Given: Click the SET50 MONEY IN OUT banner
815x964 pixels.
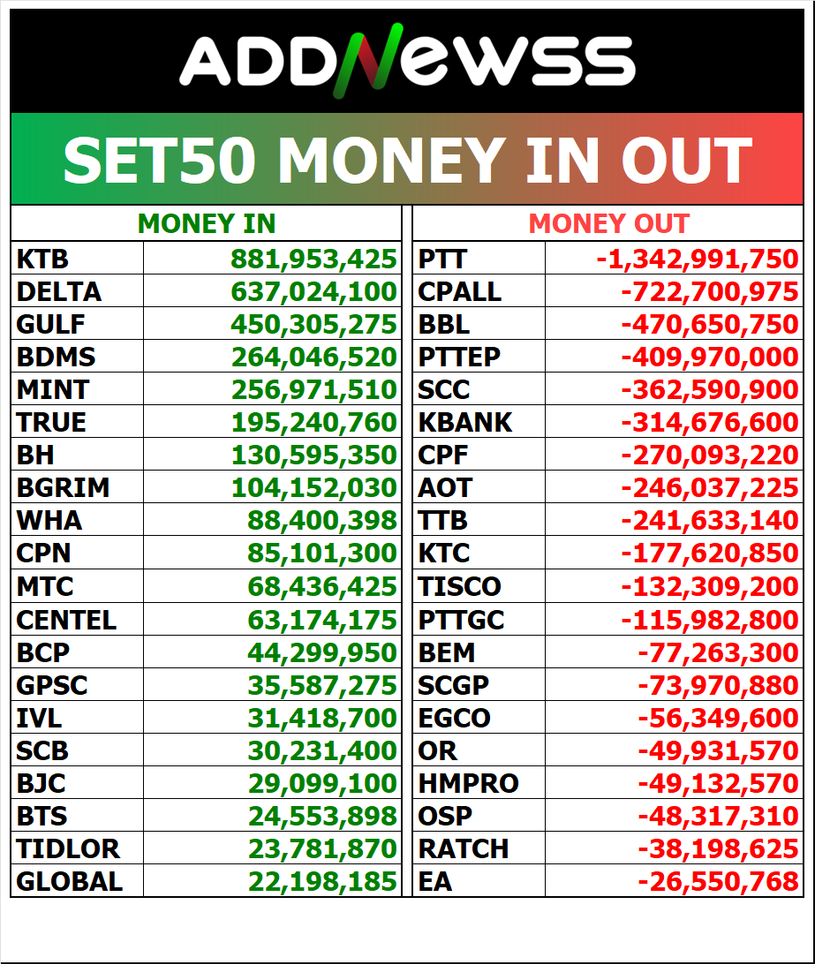Looking at the screenshot, I should tap(407, 159).
